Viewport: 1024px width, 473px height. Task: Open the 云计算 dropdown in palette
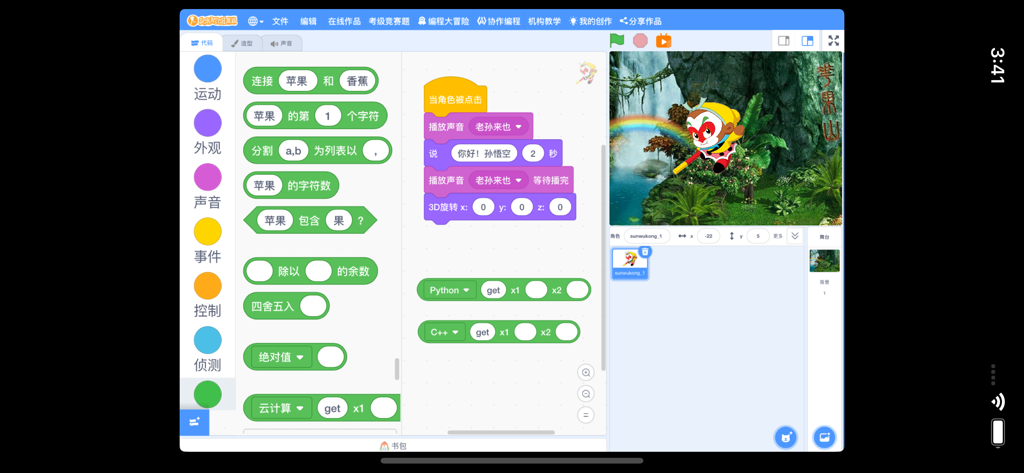[x=281, y=408]
